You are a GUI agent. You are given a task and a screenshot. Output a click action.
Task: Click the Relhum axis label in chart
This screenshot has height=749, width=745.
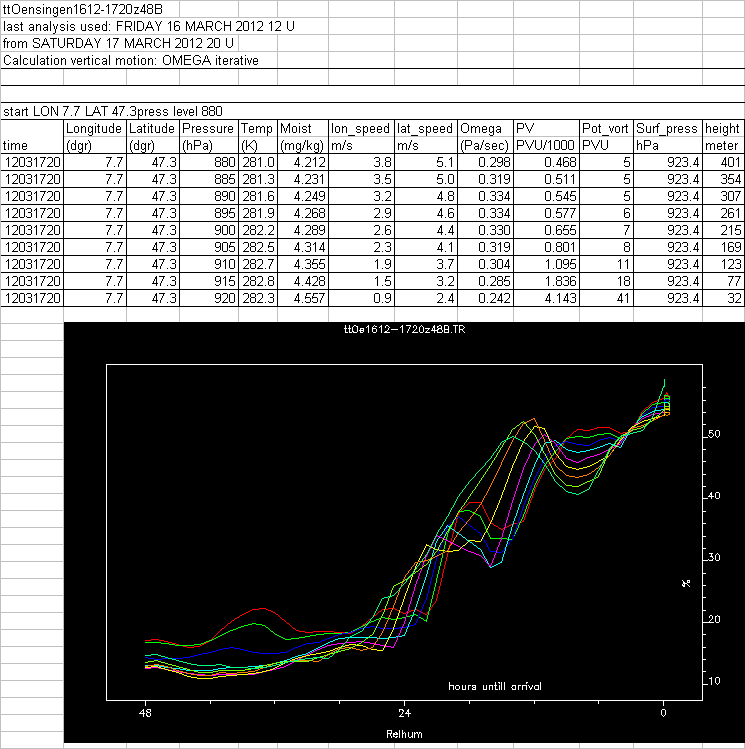(x=404, y=734)
